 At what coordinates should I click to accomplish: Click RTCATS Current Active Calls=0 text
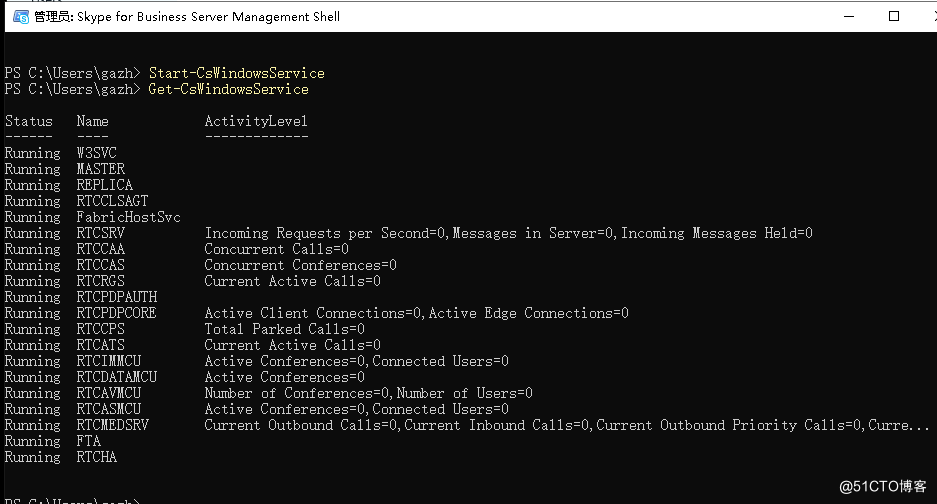coord(293,346)
